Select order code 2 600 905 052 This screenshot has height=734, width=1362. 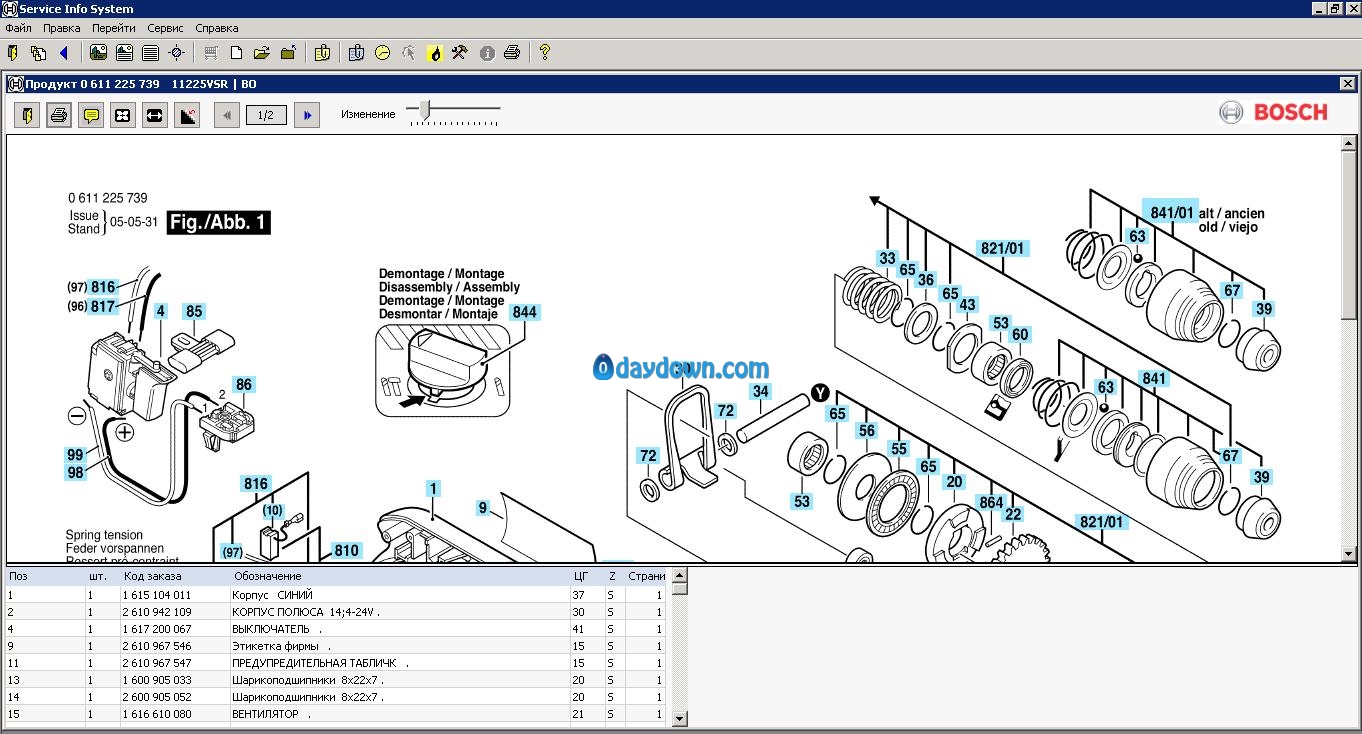[157, 697]
